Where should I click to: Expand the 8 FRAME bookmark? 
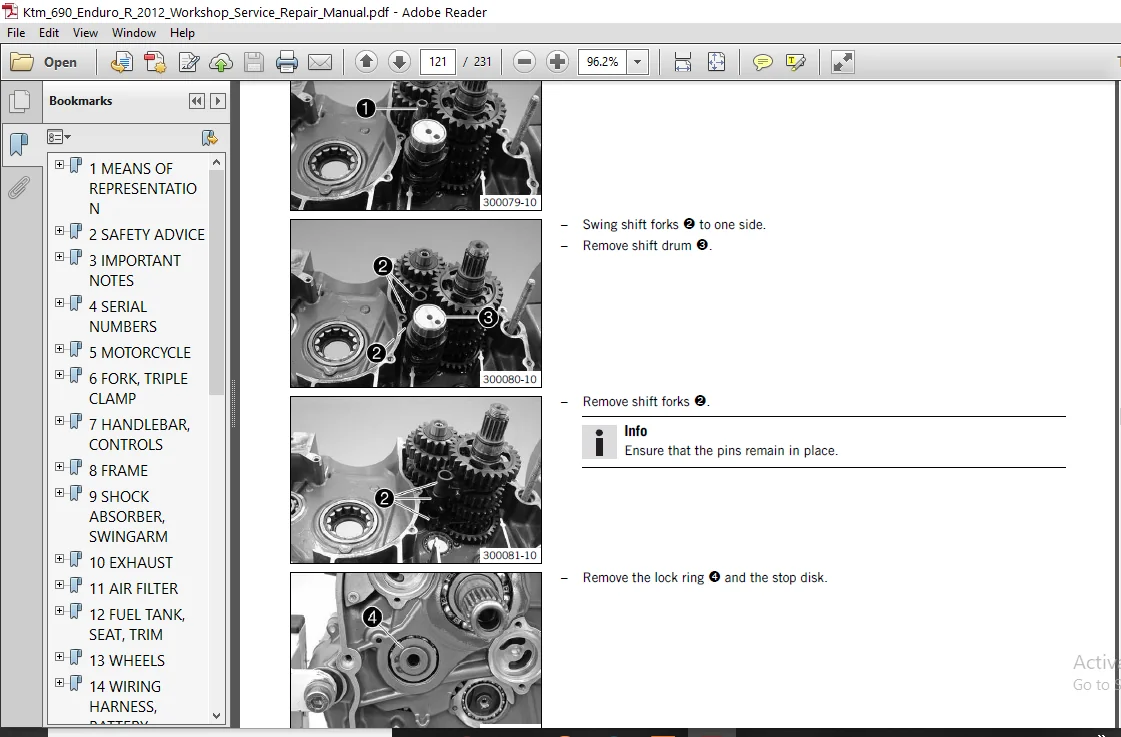[59, 467]
